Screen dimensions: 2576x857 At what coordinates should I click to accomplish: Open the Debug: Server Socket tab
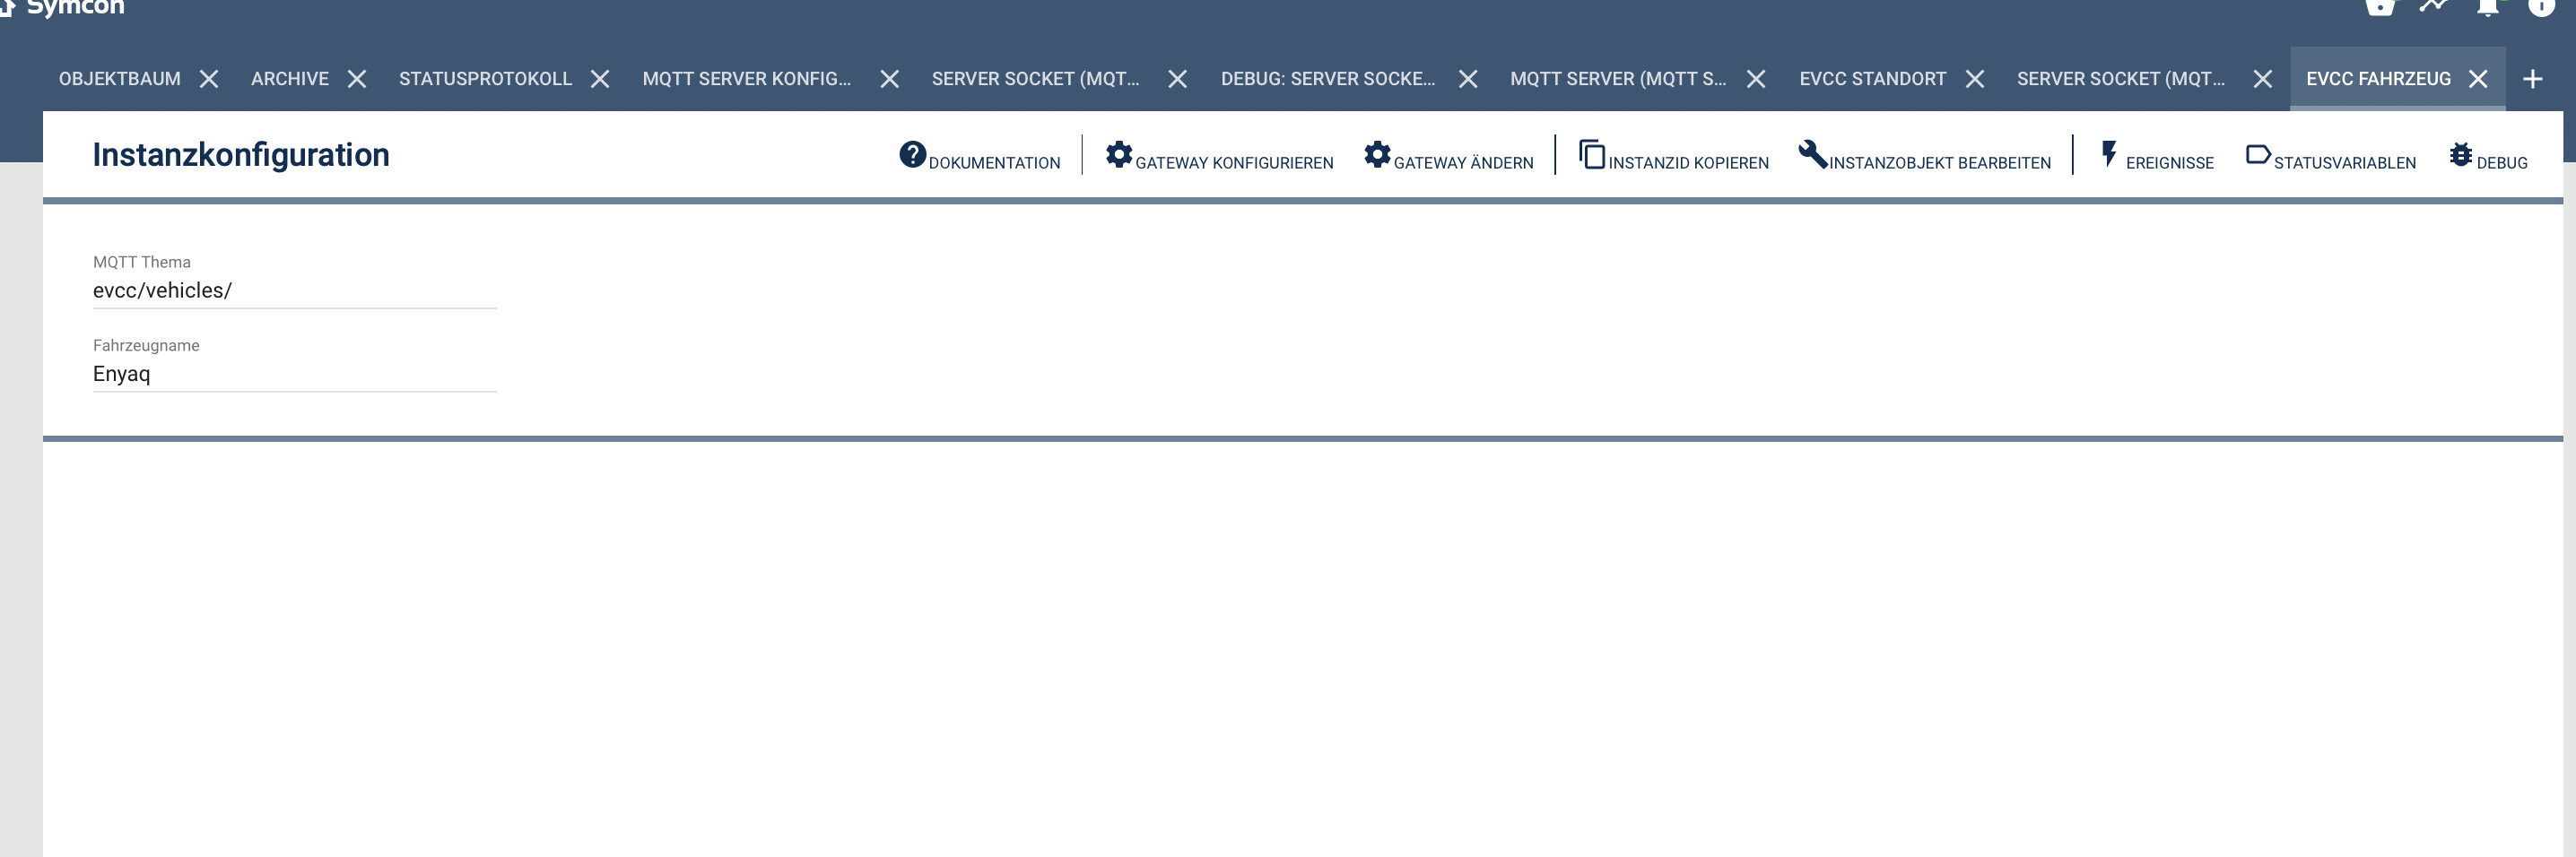point(1327,79)
